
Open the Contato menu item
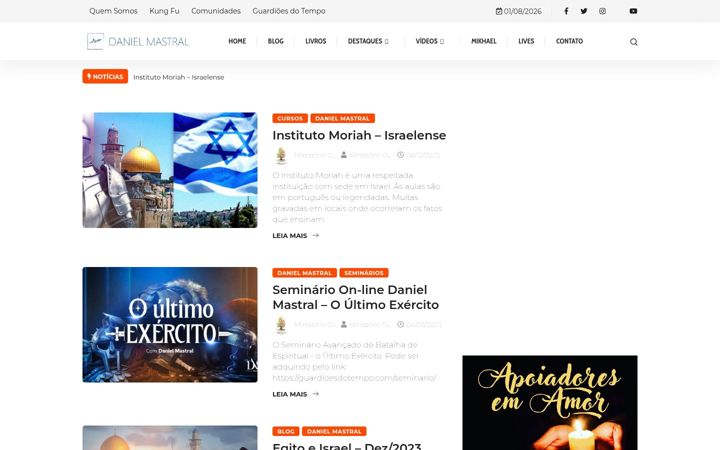tap(569, 41)
